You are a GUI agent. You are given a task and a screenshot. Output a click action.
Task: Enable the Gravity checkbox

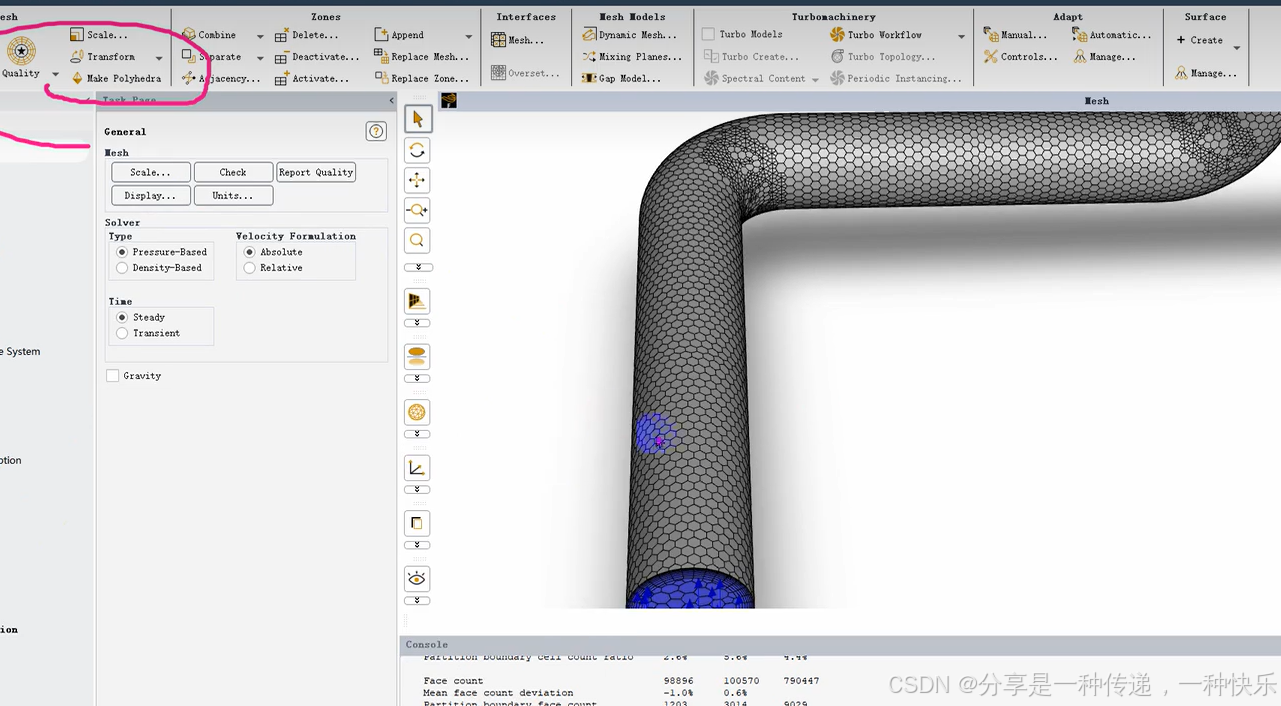(x=113, y=376)
